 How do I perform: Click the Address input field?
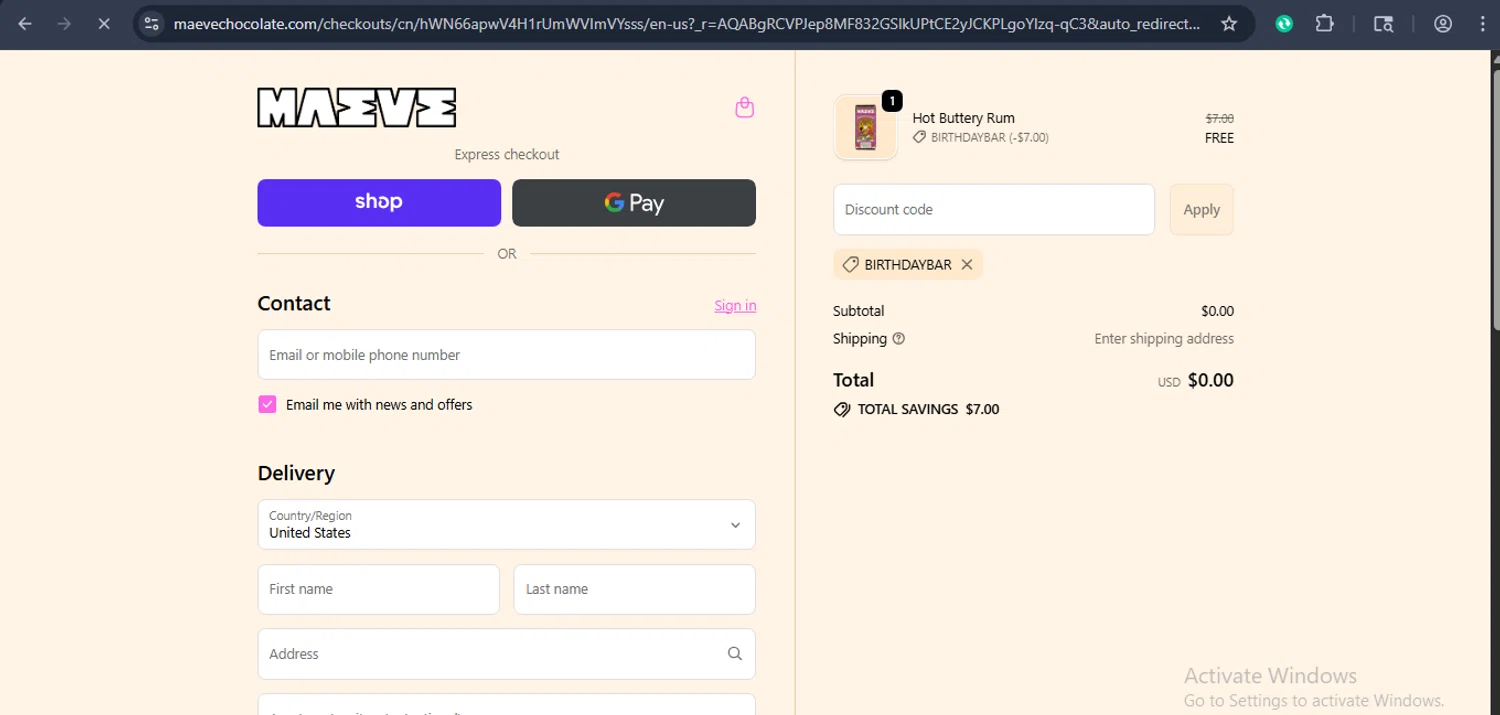[x=507, y=654]
